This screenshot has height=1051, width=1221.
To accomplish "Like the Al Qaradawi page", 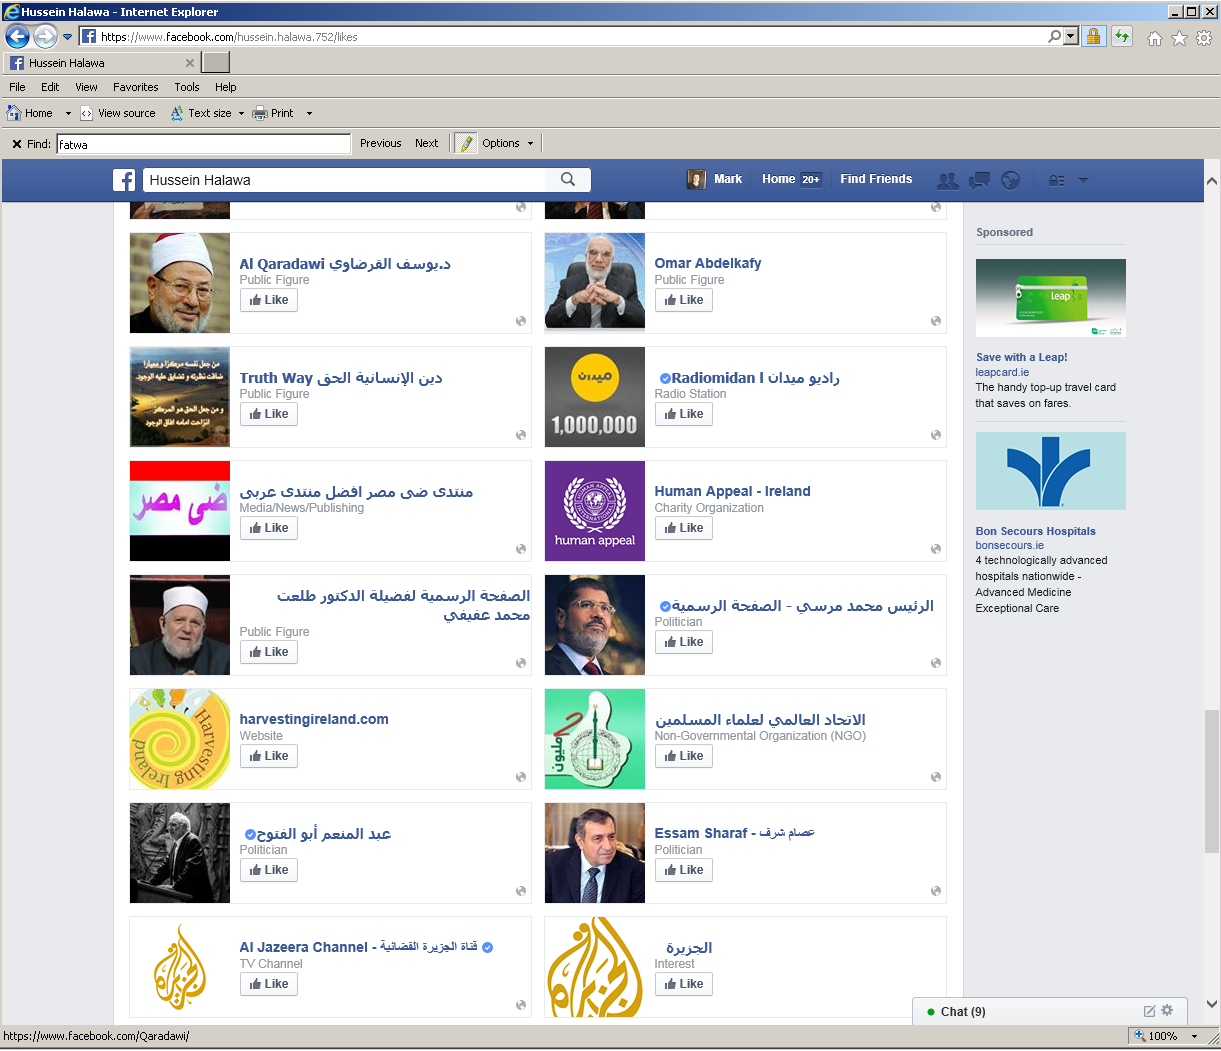I will (x=269, y=300).
